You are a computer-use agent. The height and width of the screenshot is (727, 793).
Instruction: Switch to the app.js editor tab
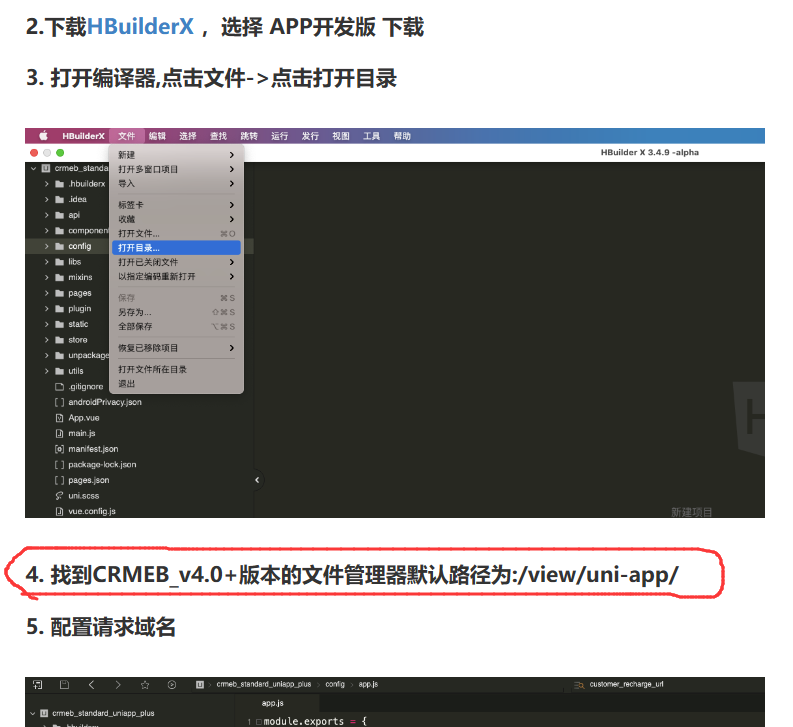[x=273, y=703]
